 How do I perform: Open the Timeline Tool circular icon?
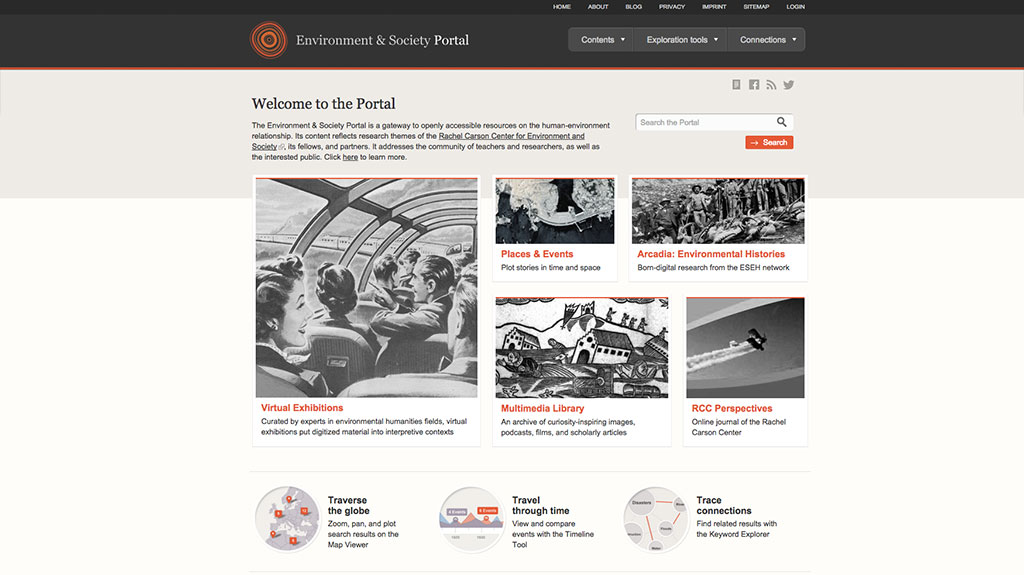point(472,519)
